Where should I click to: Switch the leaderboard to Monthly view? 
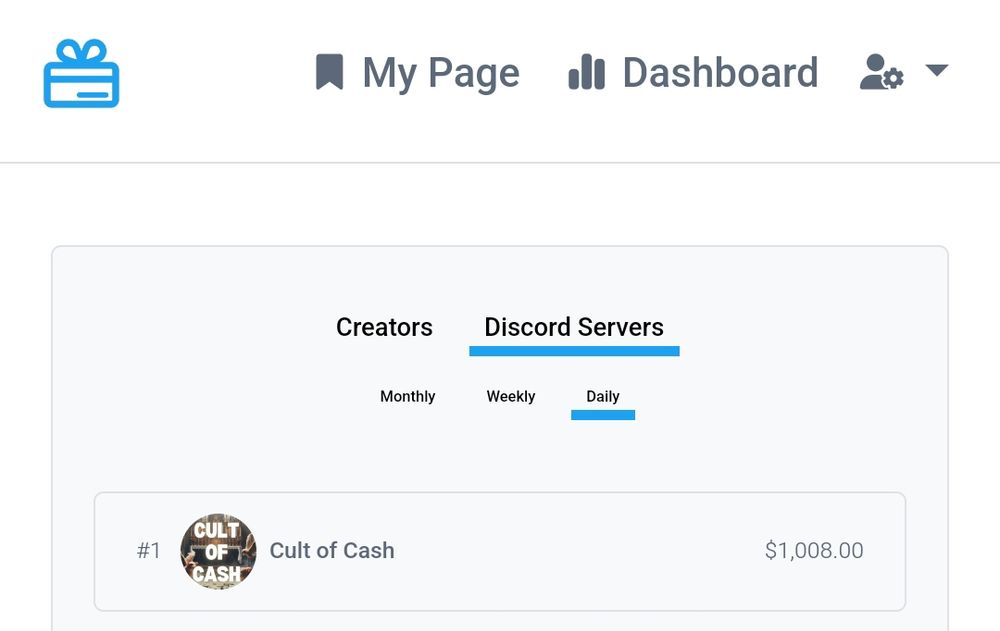407,396
